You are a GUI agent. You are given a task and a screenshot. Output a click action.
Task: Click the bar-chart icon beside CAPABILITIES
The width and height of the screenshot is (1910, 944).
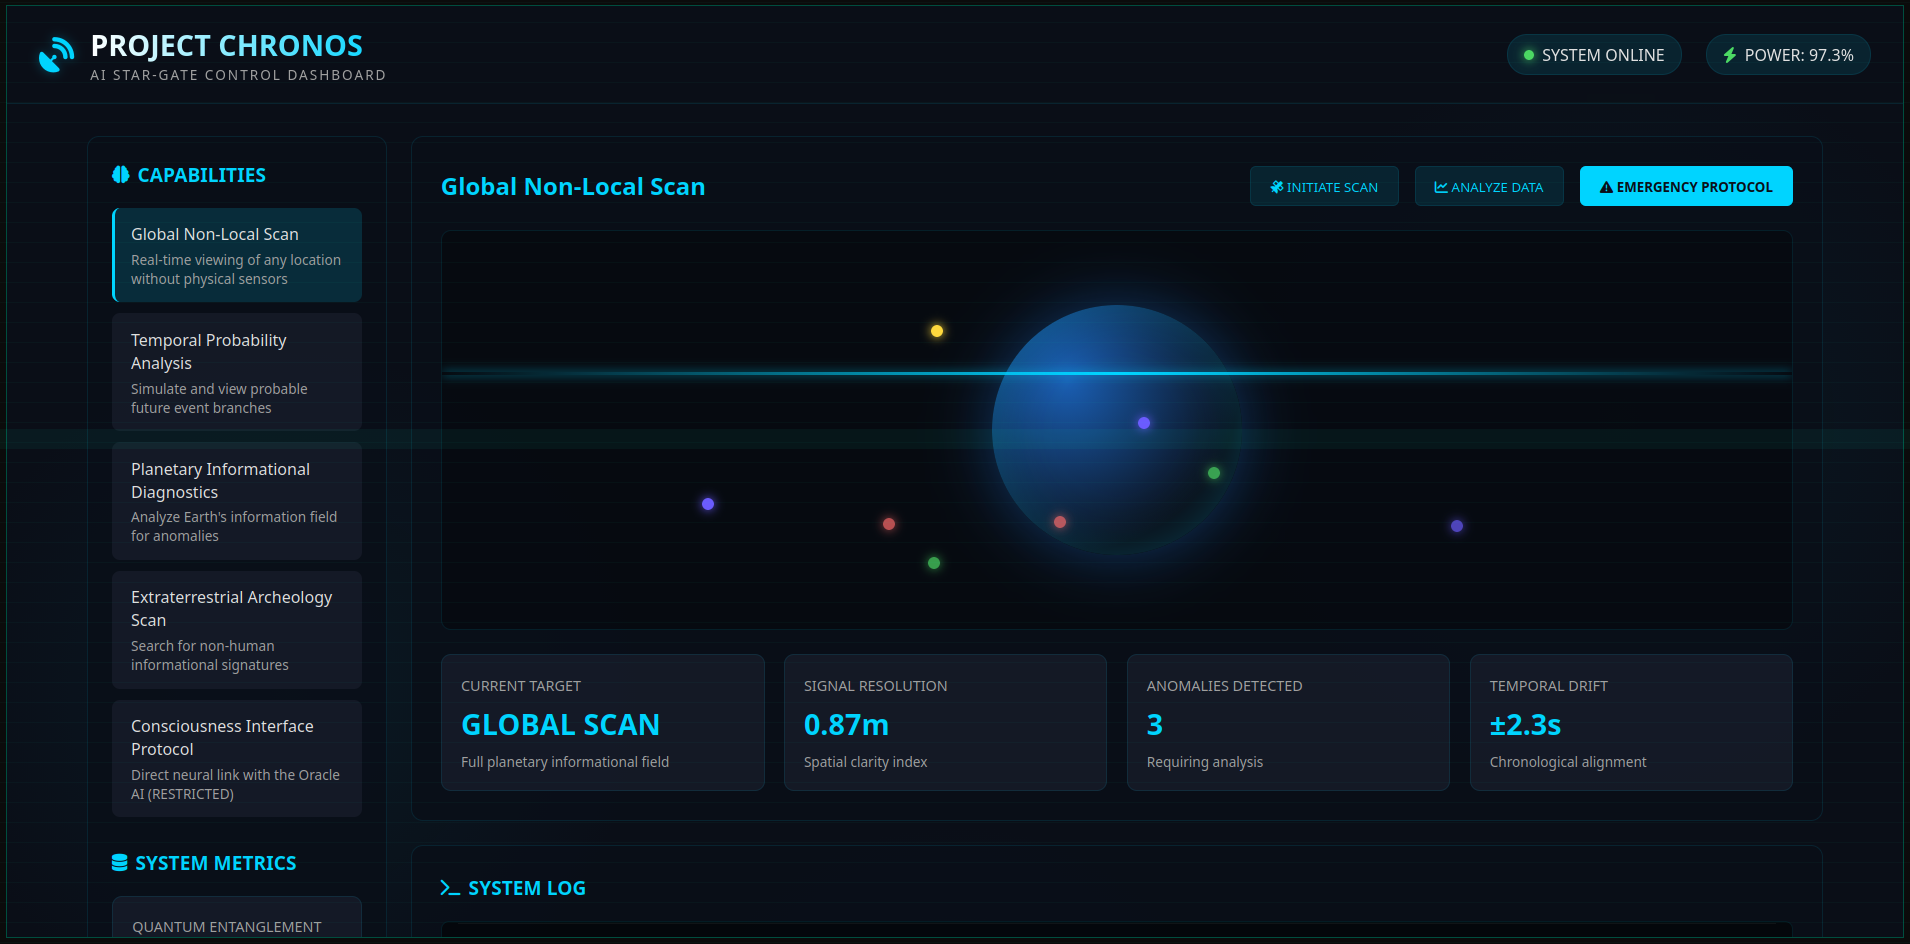click(120, 174)
